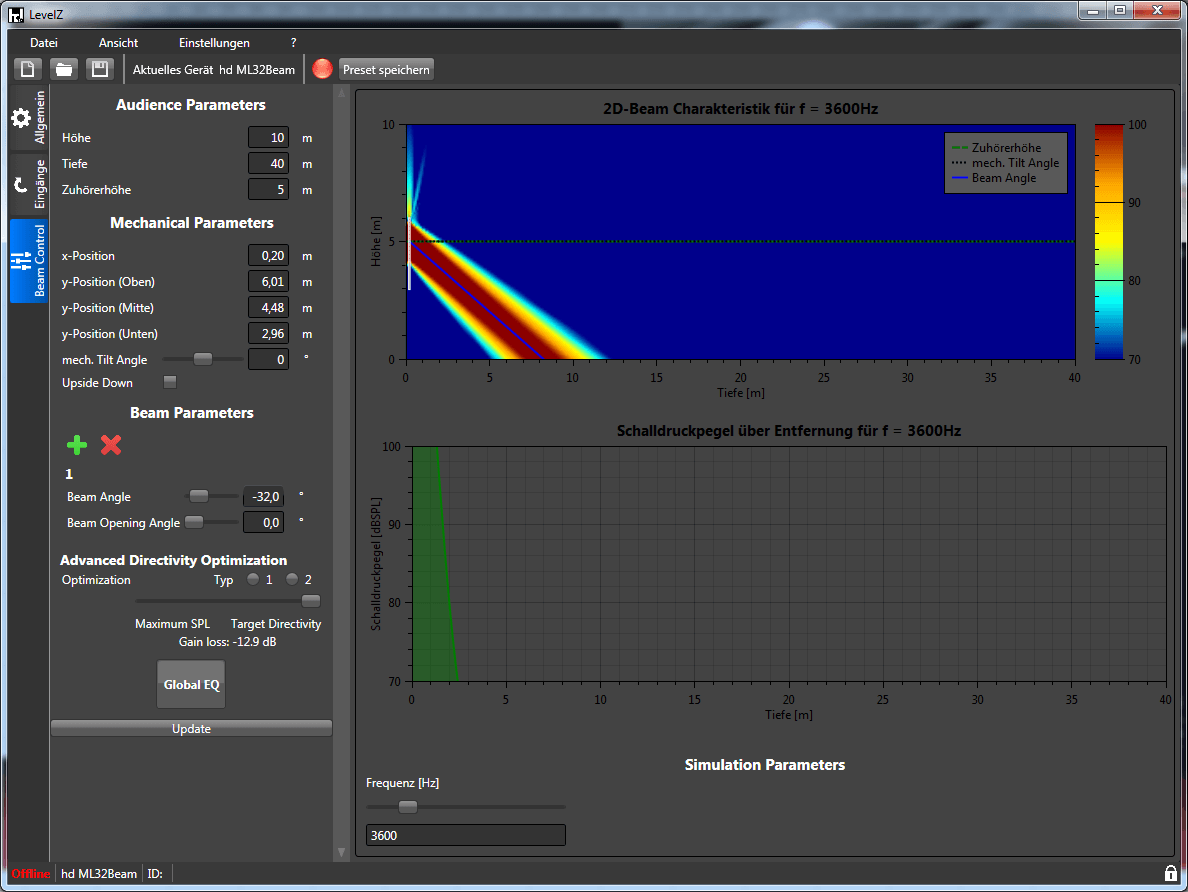Click the Update button
The height and width of the screenshot is (892, 1188).
coord(191,729)
